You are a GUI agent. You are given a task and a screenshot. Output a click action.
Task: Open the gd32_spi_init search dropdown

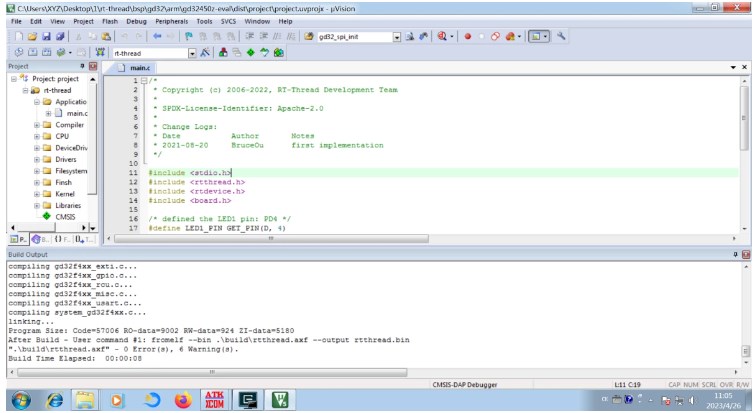(397, 36)
